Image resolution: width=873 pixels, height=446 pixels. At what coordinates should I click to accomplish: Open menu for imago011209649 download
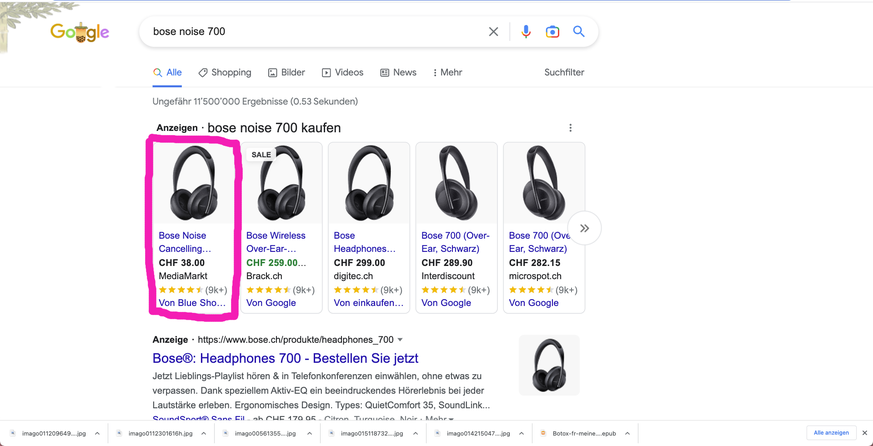click(x=97, y=434)
